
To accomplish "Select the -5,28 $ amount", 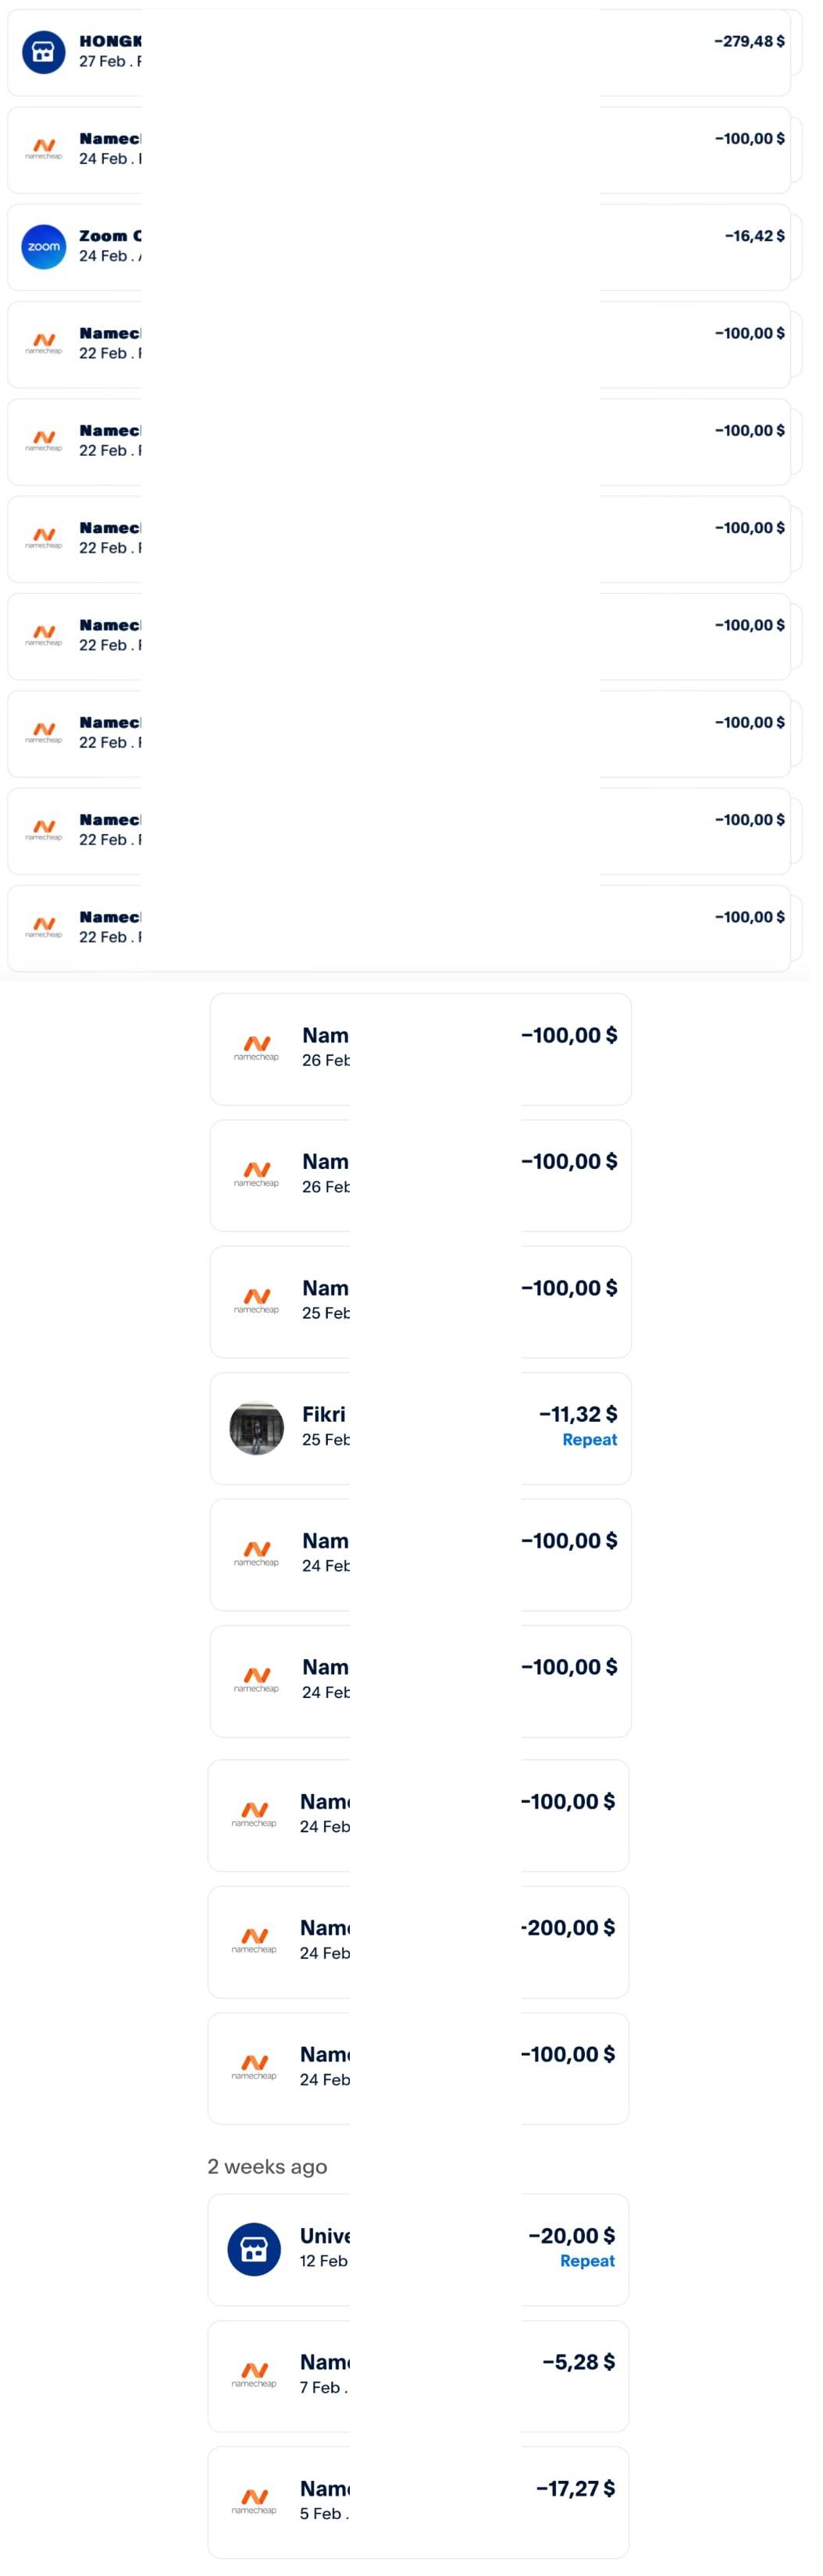I will tap(578, 2362).
